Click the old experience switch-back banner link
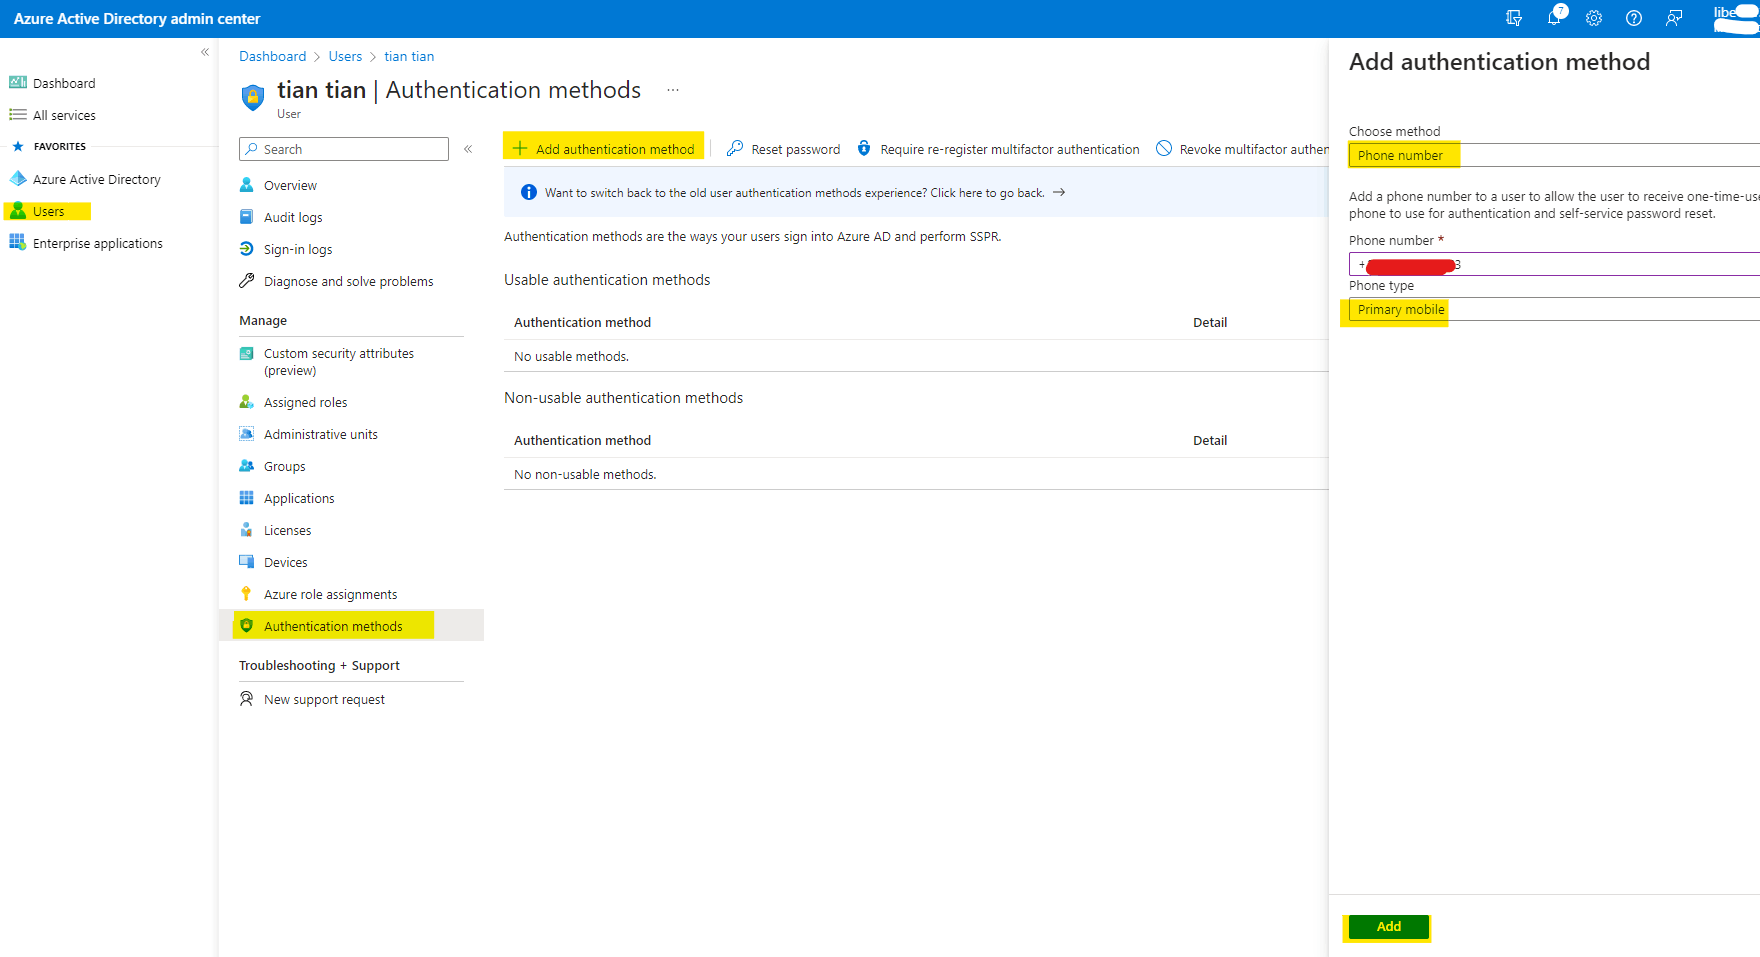 (x=805, y=193)
